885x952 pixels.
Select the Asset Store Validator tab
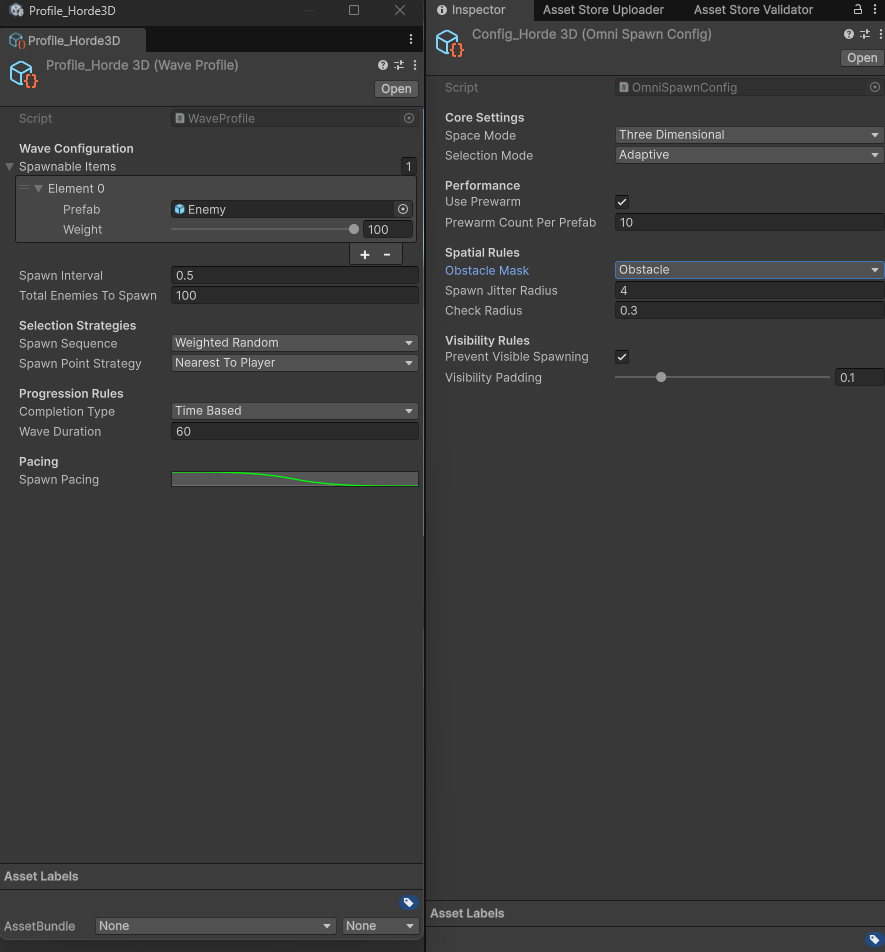[752, 10]
